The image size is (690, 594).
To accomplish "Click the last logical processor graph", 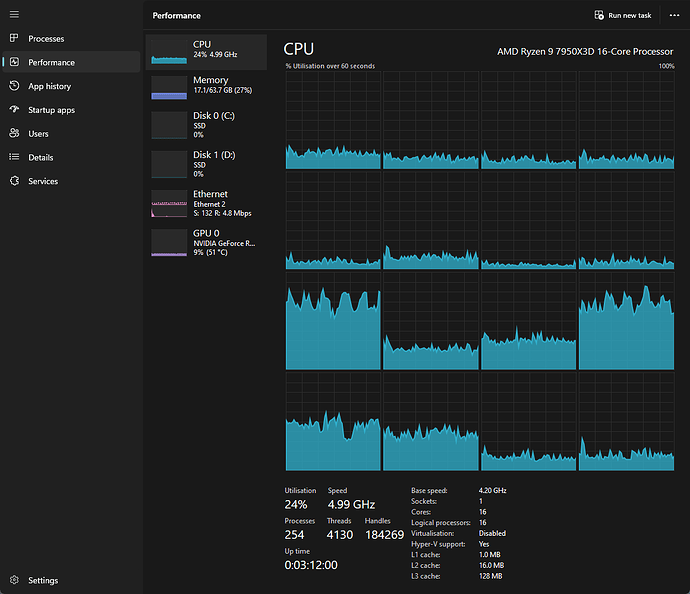I will pyautogui.click(x=627, y=422).
